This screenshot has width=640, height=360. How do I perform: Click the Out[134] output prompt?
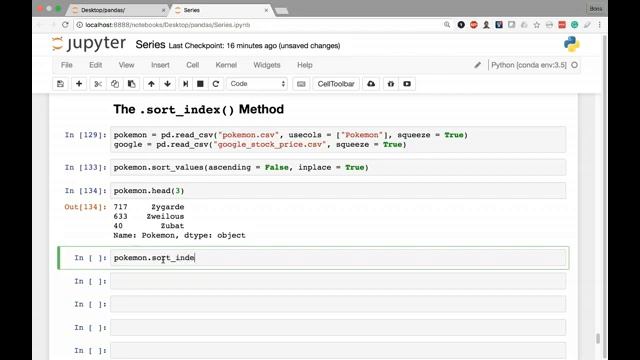(85, 207)
